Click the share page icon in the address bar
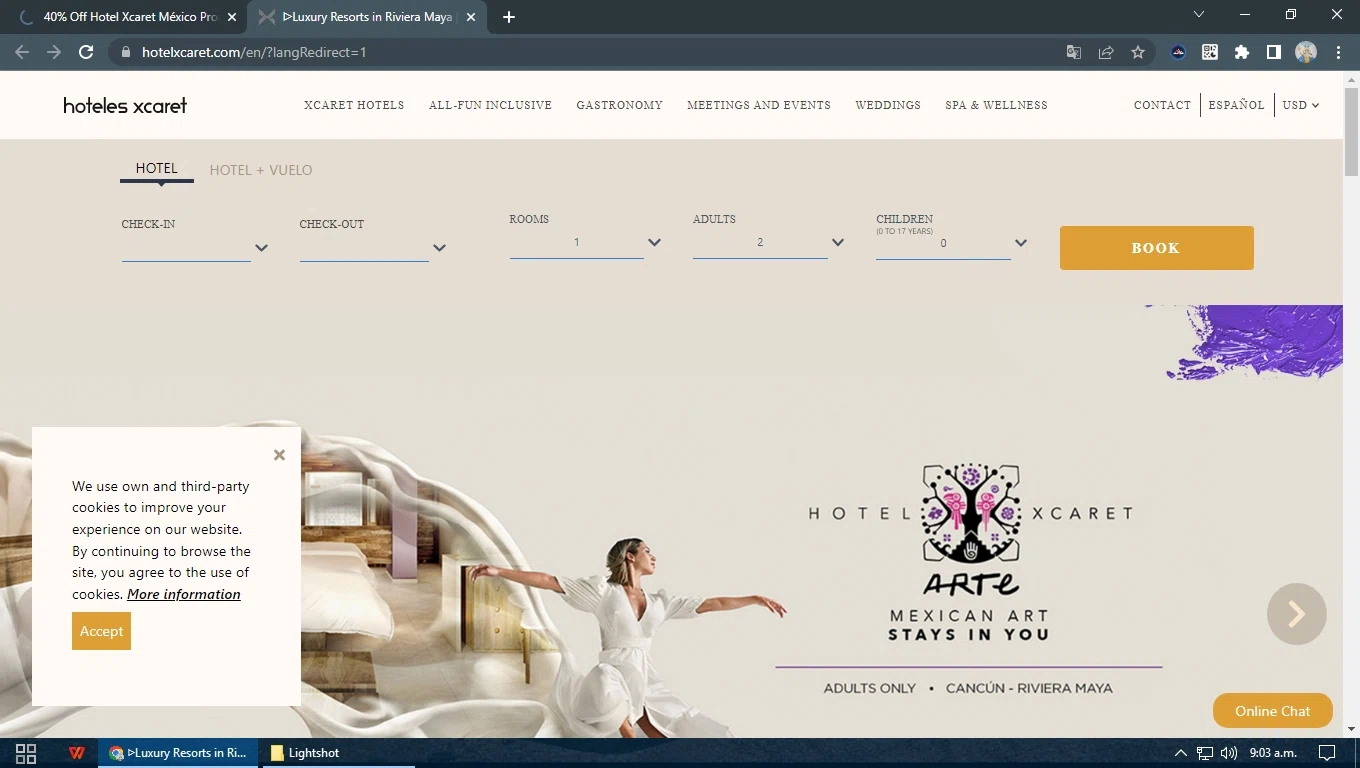Viewport: 1360px width, 768px height. [x=1106, y=52]
